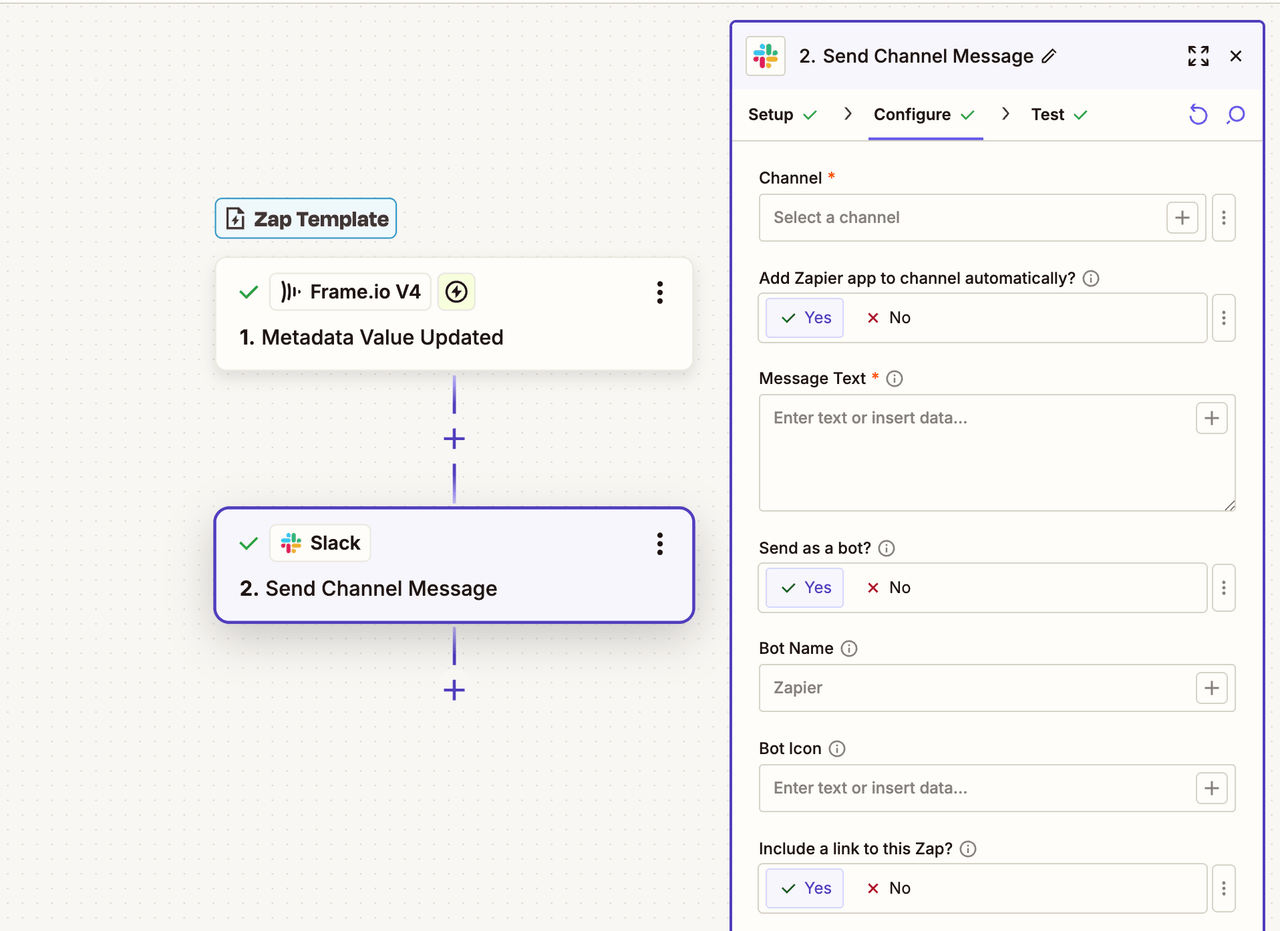Set Send as a bot to No
1280x931 pixels.
pos(888,588)
